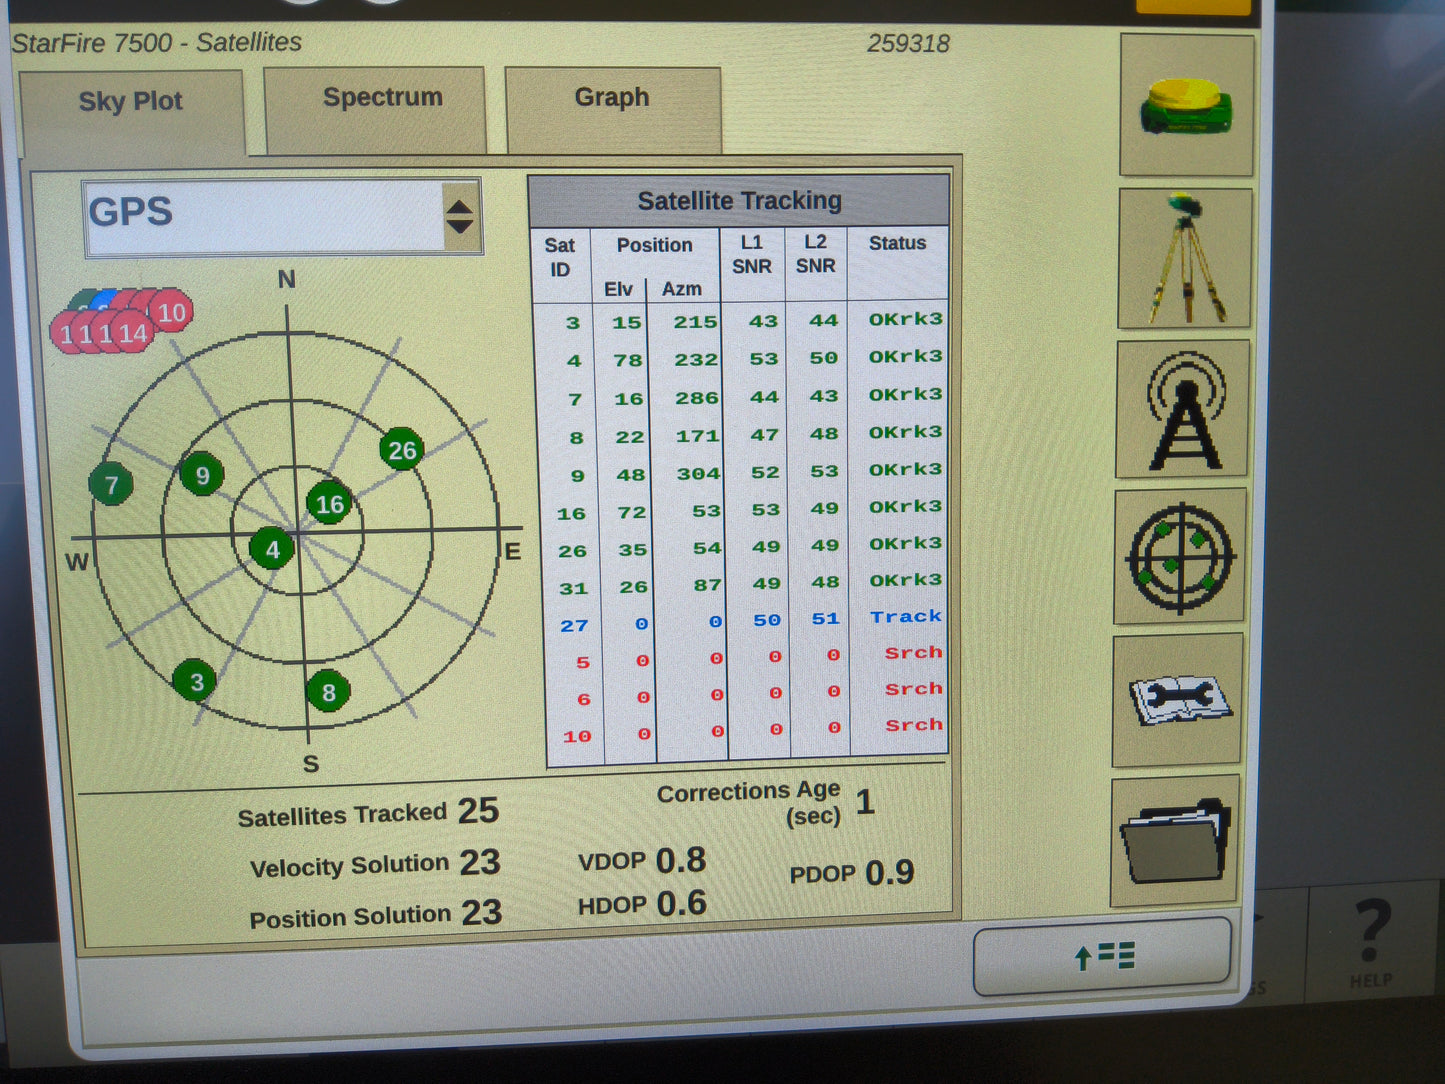The image size is (1445, 1084).
Task: Switch to the Graph tab
Action: (x=611, y=97)
